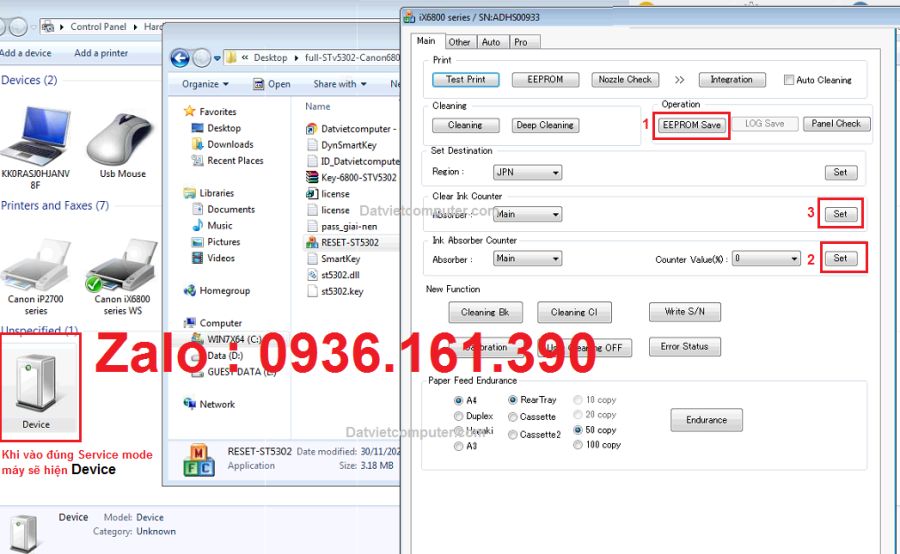Viewport: 900px width, 554px height.
Task: Select the st5302.key file
Action: tap(335, 291)
